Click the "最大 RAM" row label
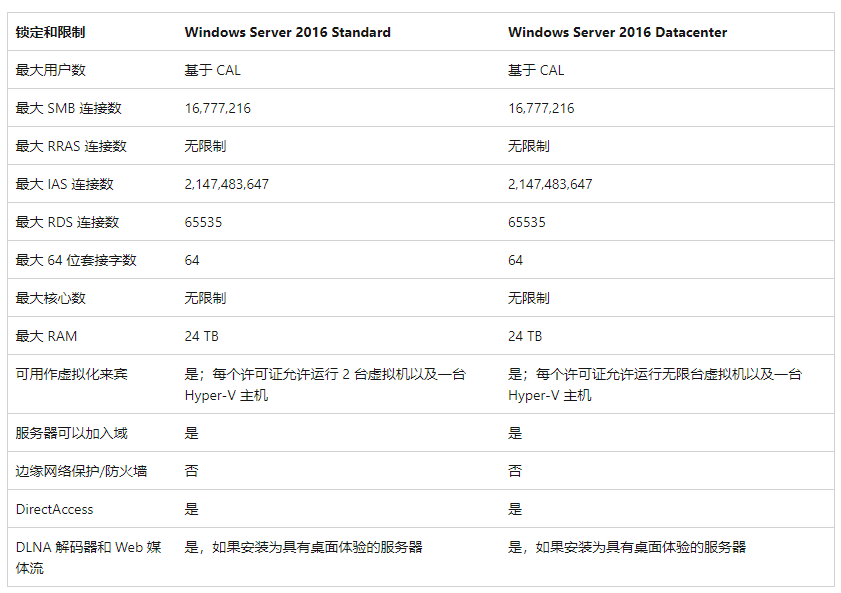Screen dimensions: 841x593 [x=46, y=336]
